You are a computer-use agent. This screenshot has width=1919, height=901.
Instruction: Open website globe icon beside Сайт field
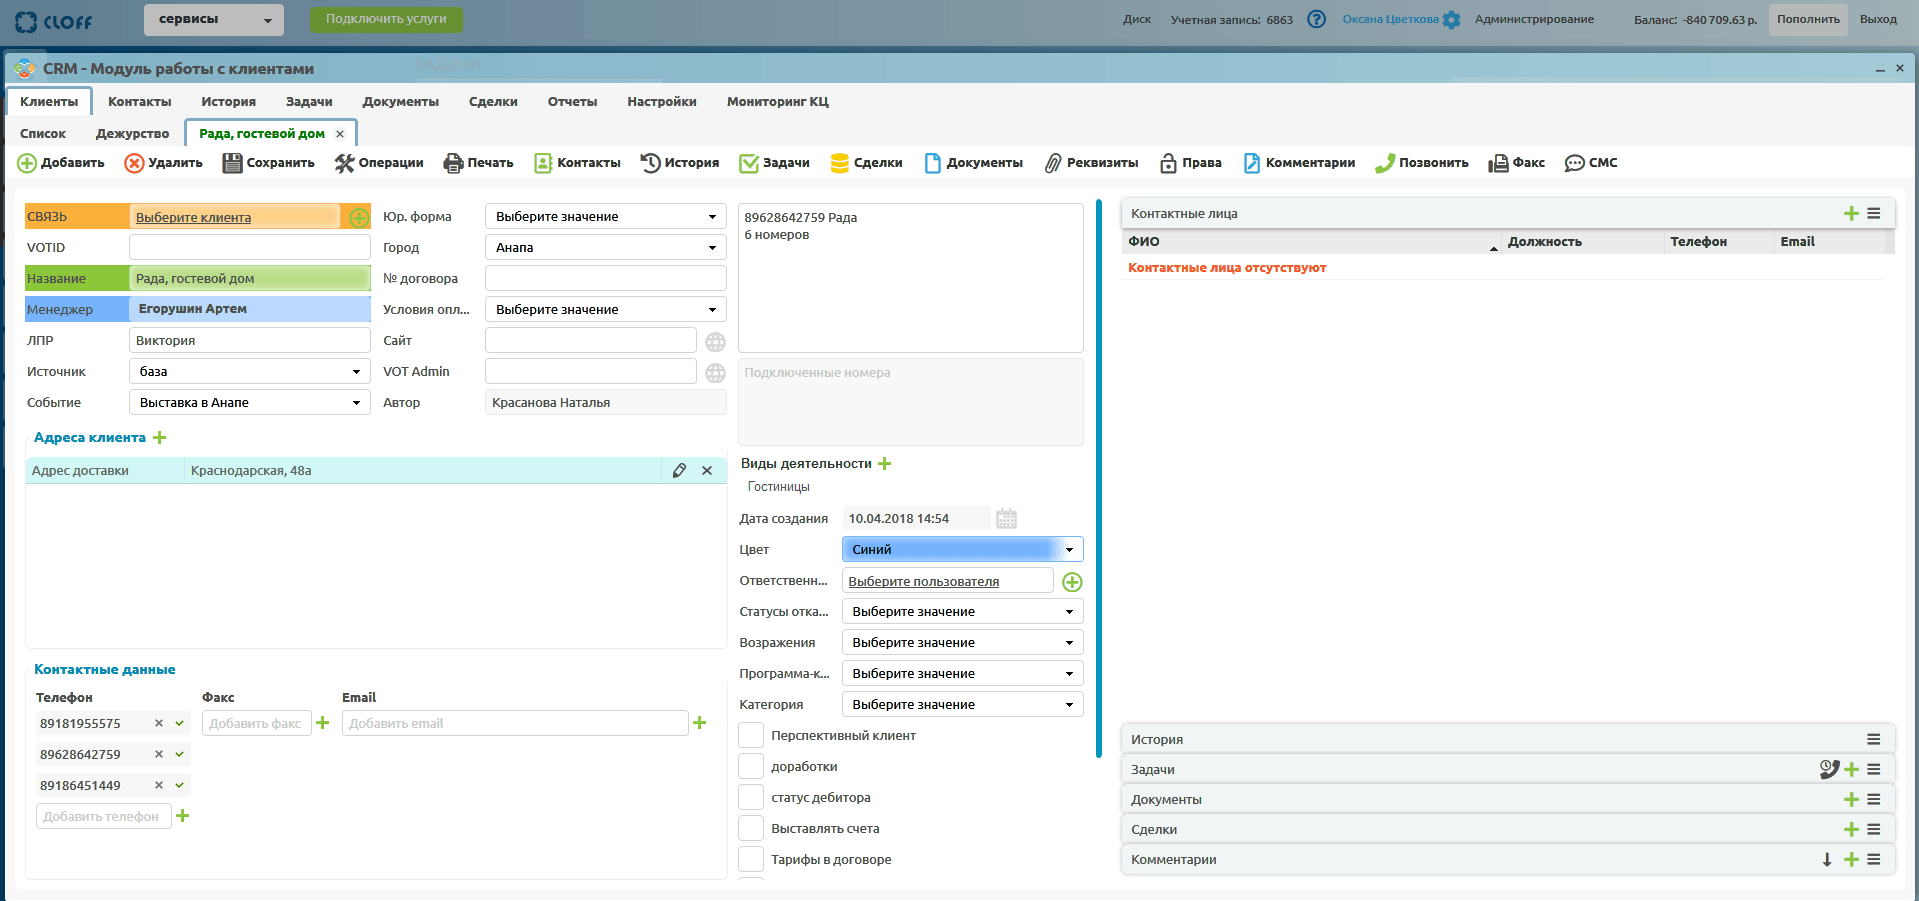pos(715,342)
